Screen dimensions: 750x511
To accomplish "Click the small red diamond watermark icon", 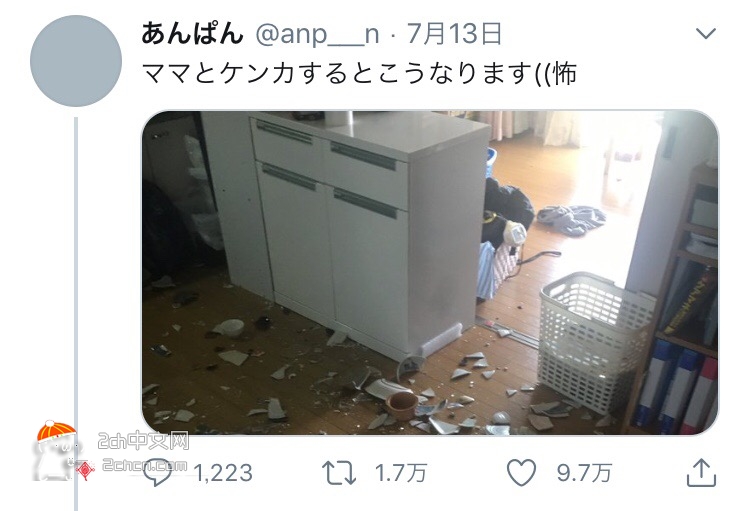I will 85,471.
